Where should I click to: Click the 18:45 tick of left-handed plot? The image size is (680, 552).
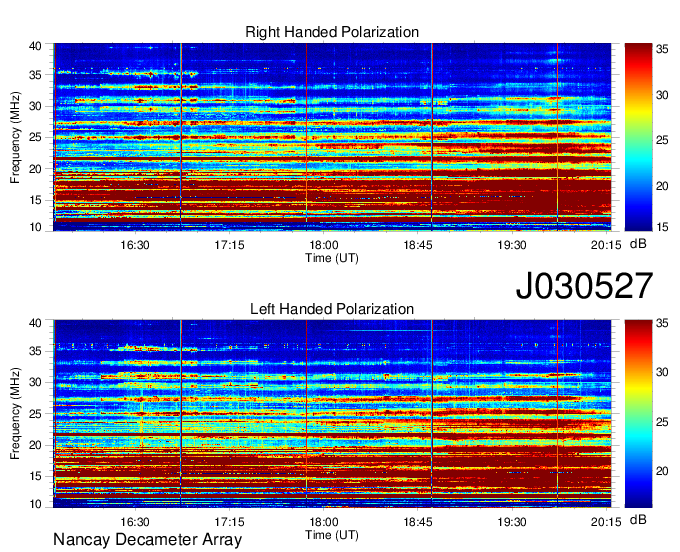tap(418, 522)
